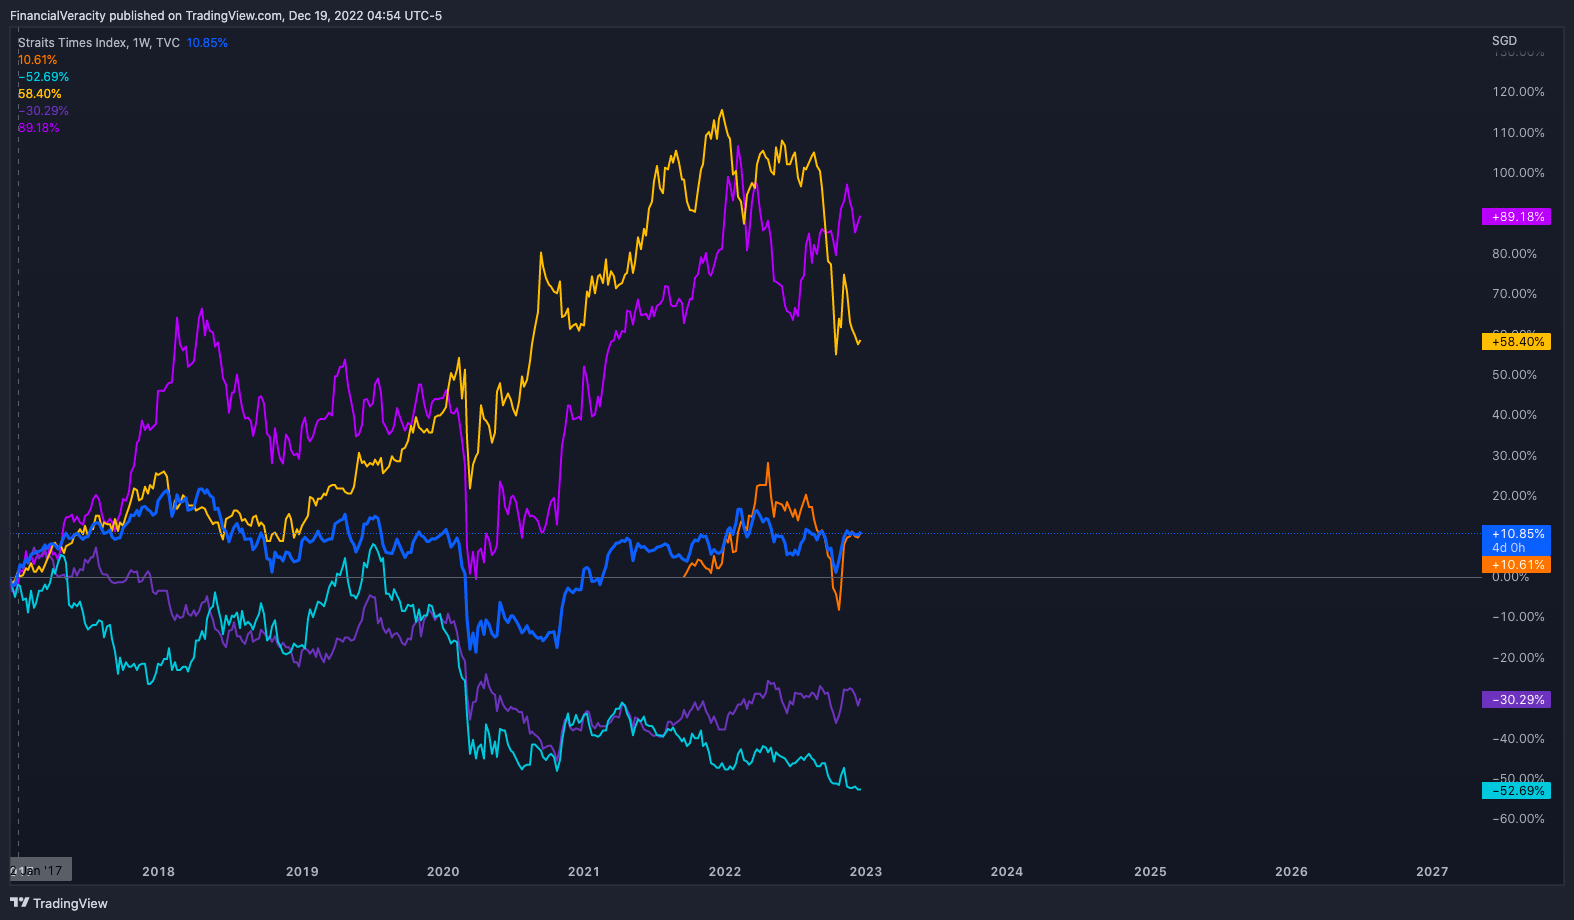Click the 2022 time axis label
Image resolution: width=1574 pixels, height=920 pixels.
point(725,872)
